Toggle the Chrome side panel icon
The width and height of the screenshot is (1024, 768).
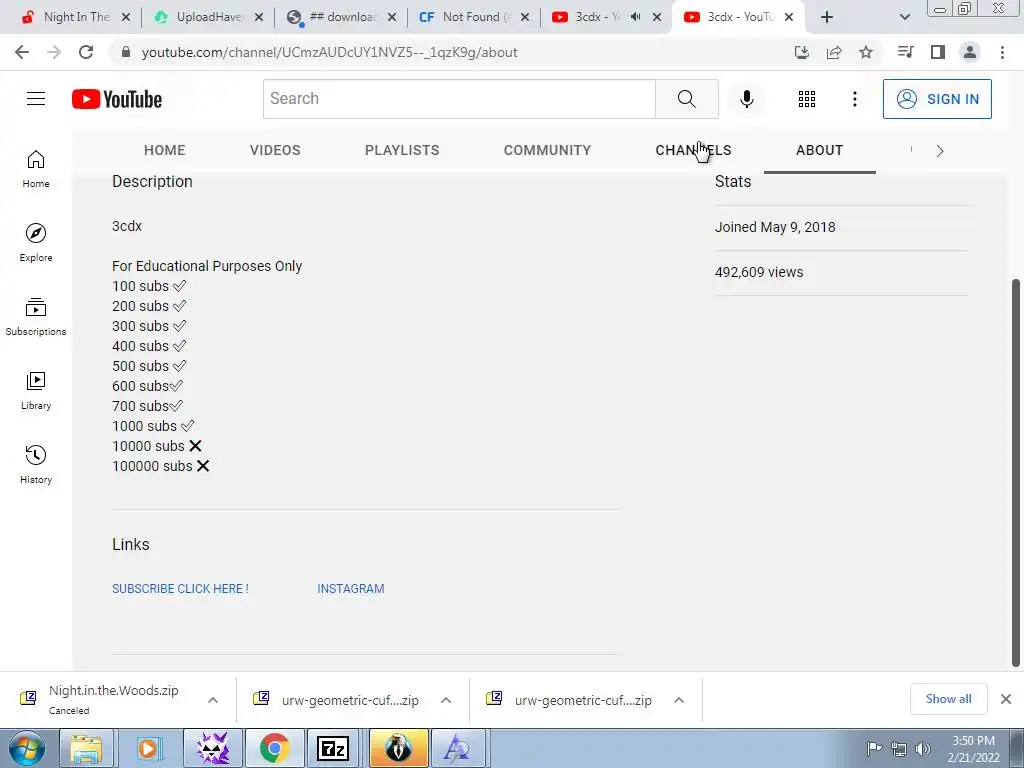click(938, 52)
